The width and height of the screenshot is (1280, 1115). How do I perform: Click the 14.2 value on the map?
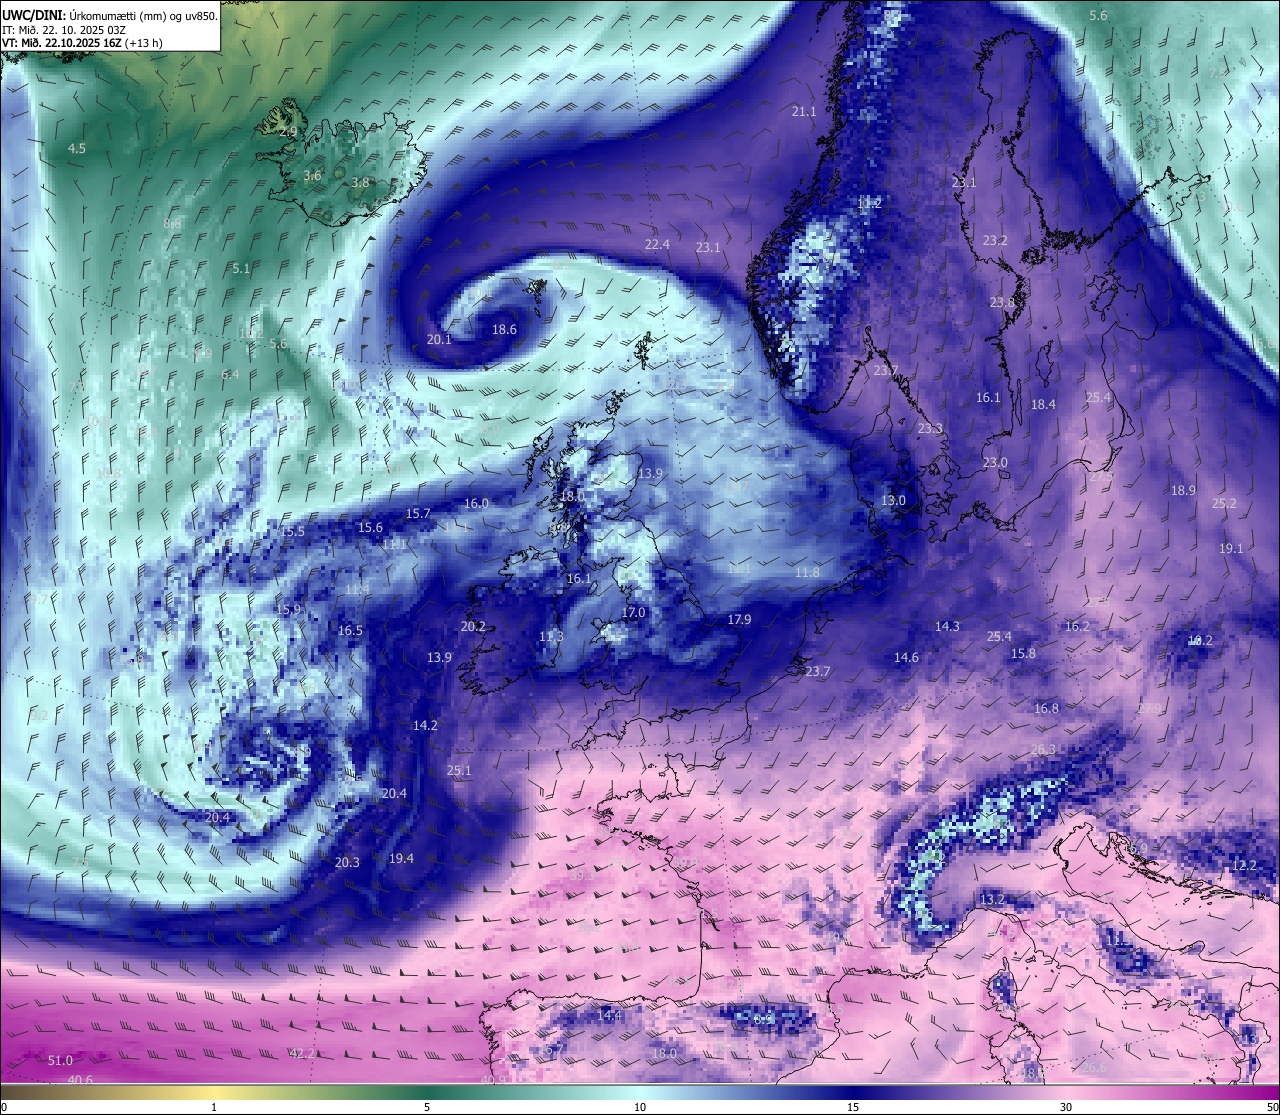425,725
